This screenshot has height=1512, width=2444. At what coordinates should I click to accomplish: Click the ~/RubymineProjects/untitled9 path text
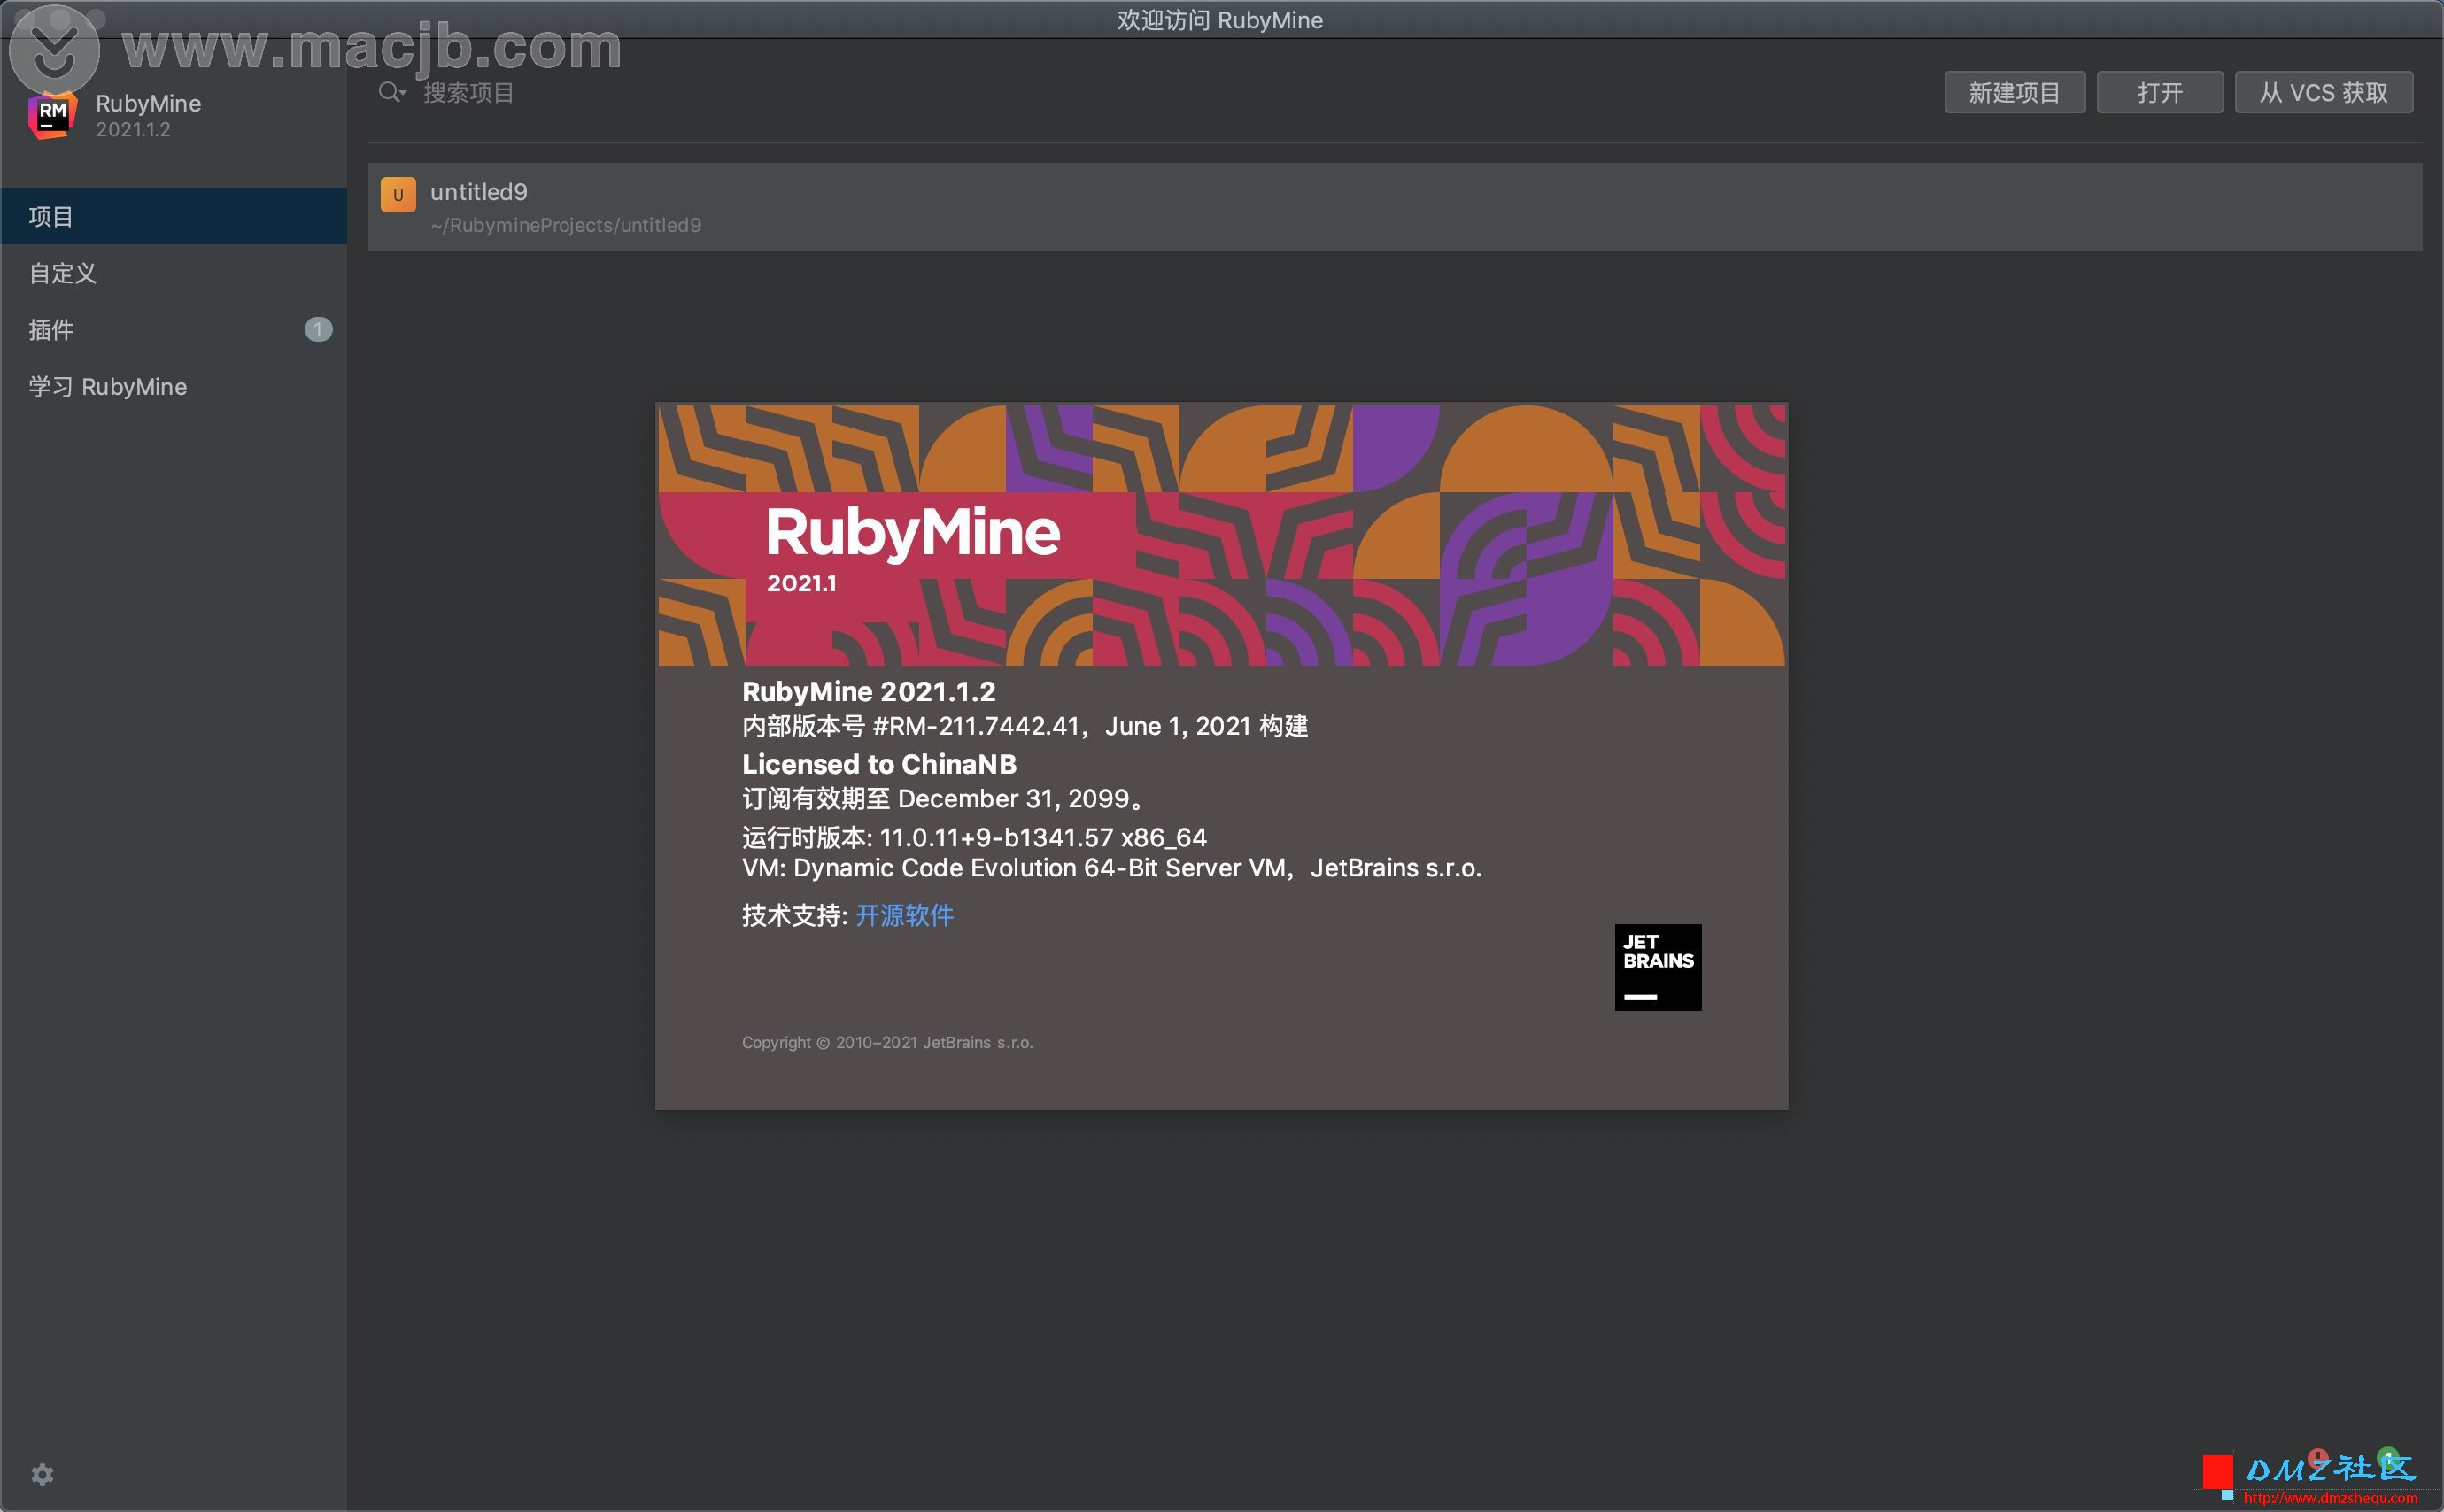click(x=566, y=225)
